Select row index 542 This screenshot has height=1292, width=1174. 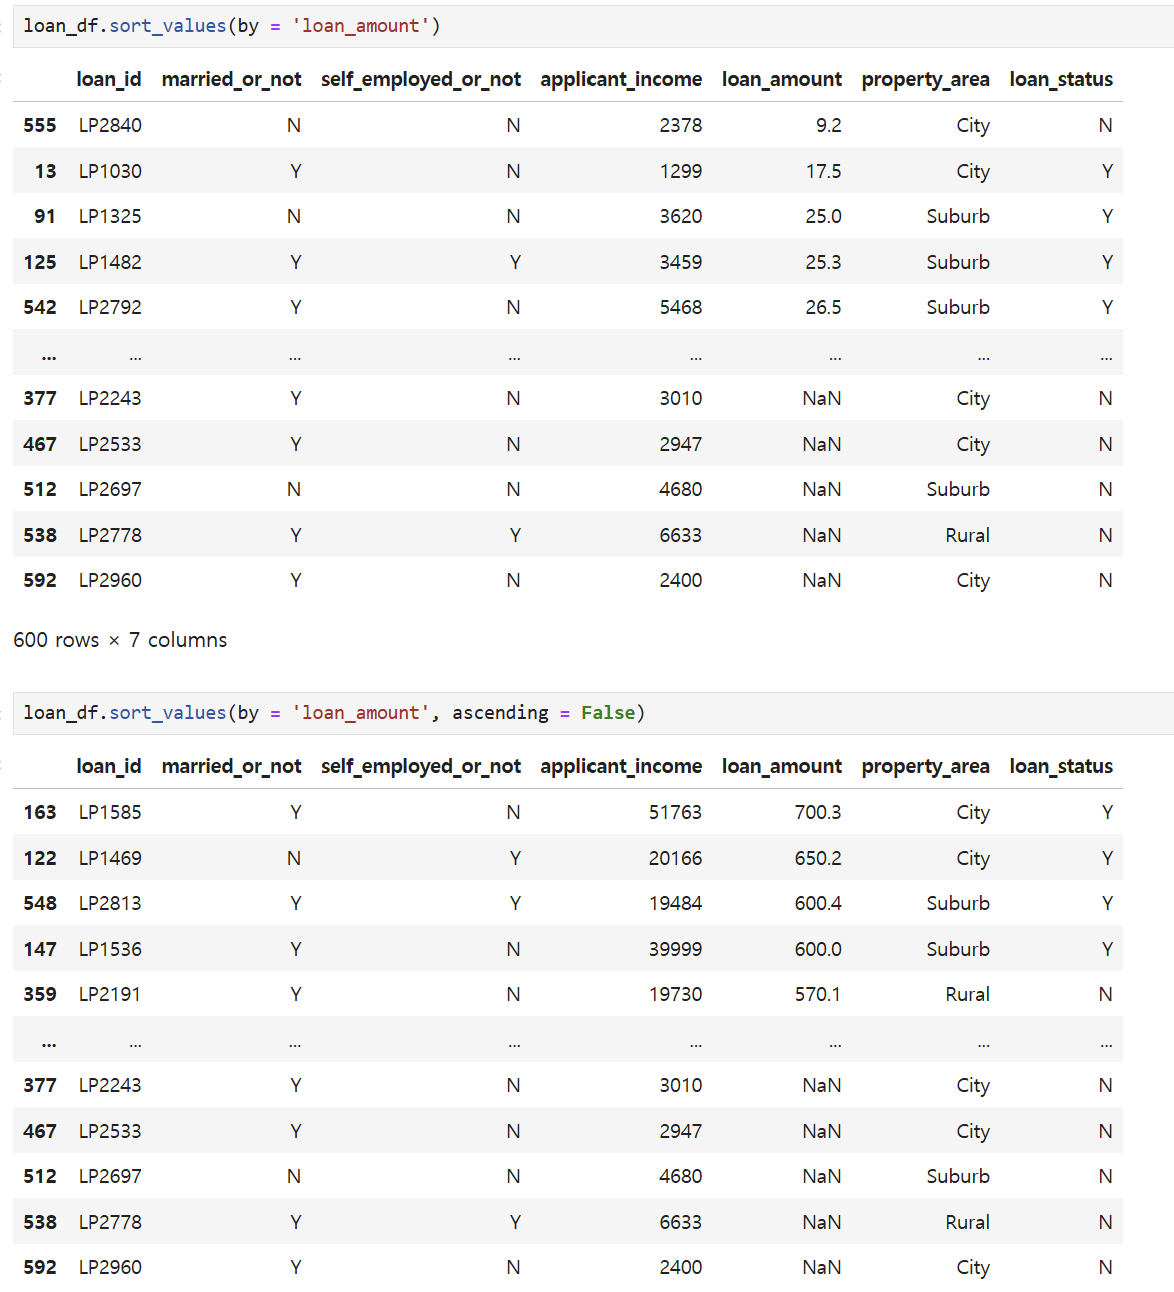tap(40, 307)
